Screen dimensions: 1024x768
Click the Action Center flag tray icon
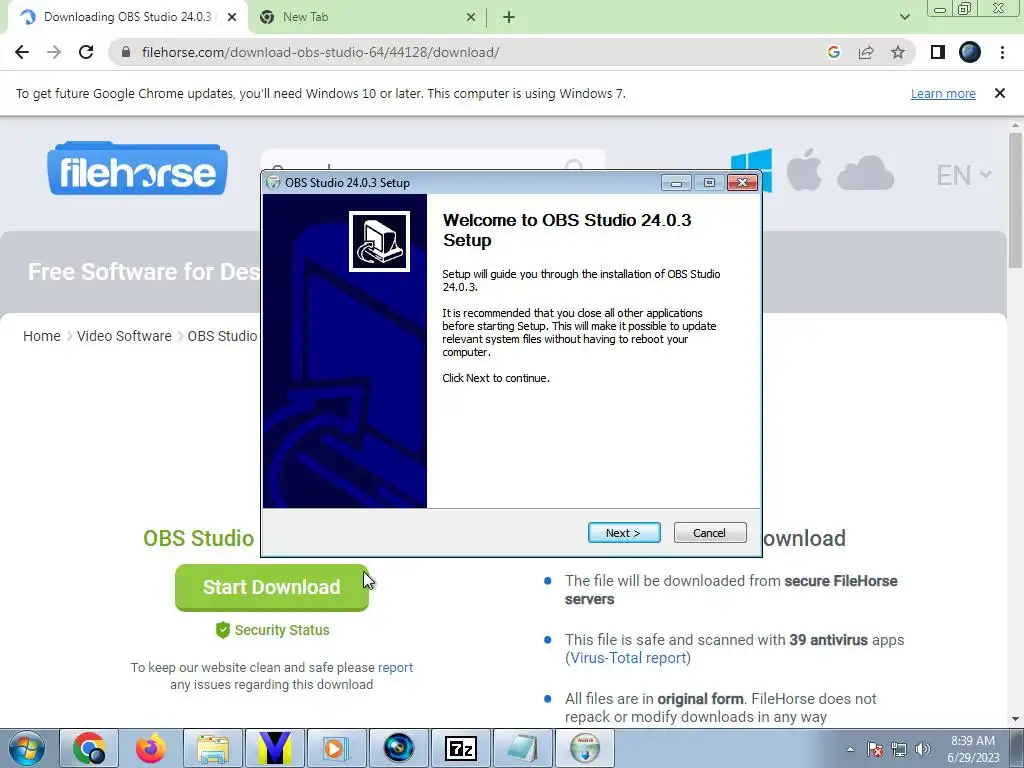[874, 749]
